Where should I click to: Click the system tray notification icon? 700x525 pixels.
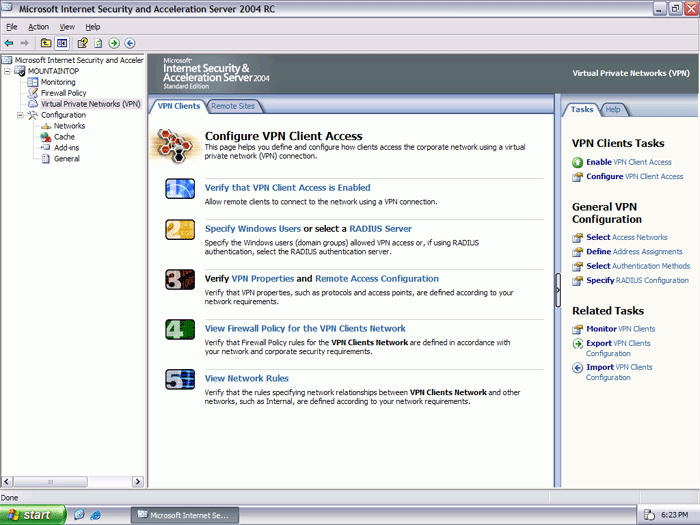[650, 515]
